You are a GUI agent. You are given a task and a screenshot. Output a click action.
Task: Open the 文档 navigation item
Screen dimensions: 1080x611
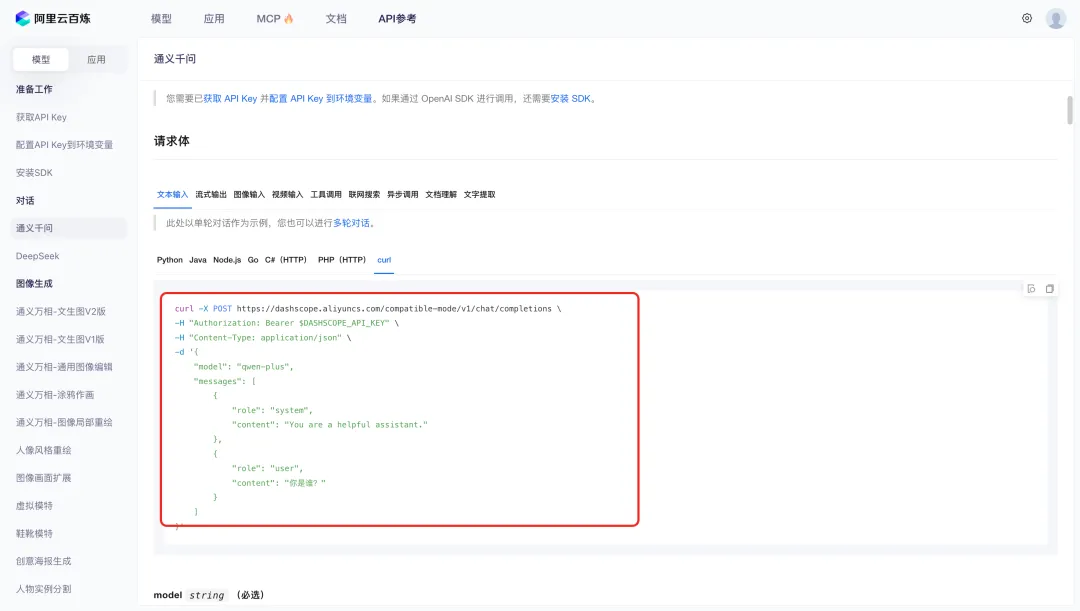point(336,19)
